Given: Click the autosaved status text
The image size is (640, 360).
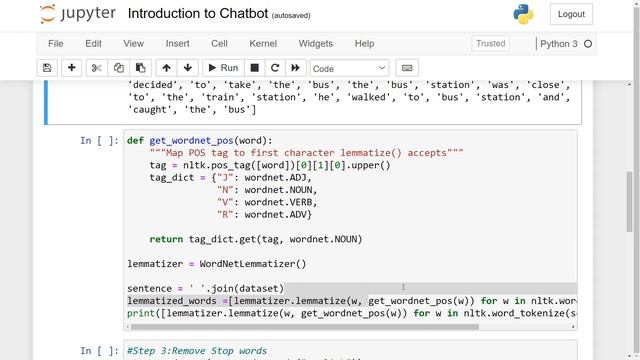Looking at the screenshot, I should tap(291, 16).
